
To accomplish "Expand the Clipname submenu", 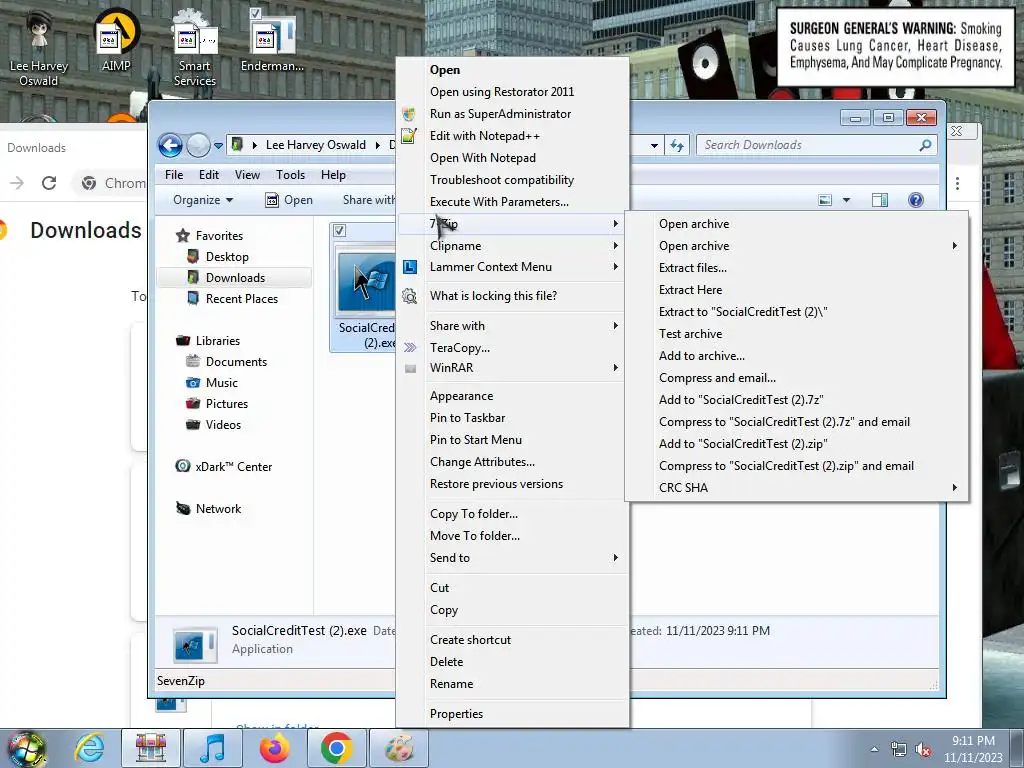I will tap(615, 246).
